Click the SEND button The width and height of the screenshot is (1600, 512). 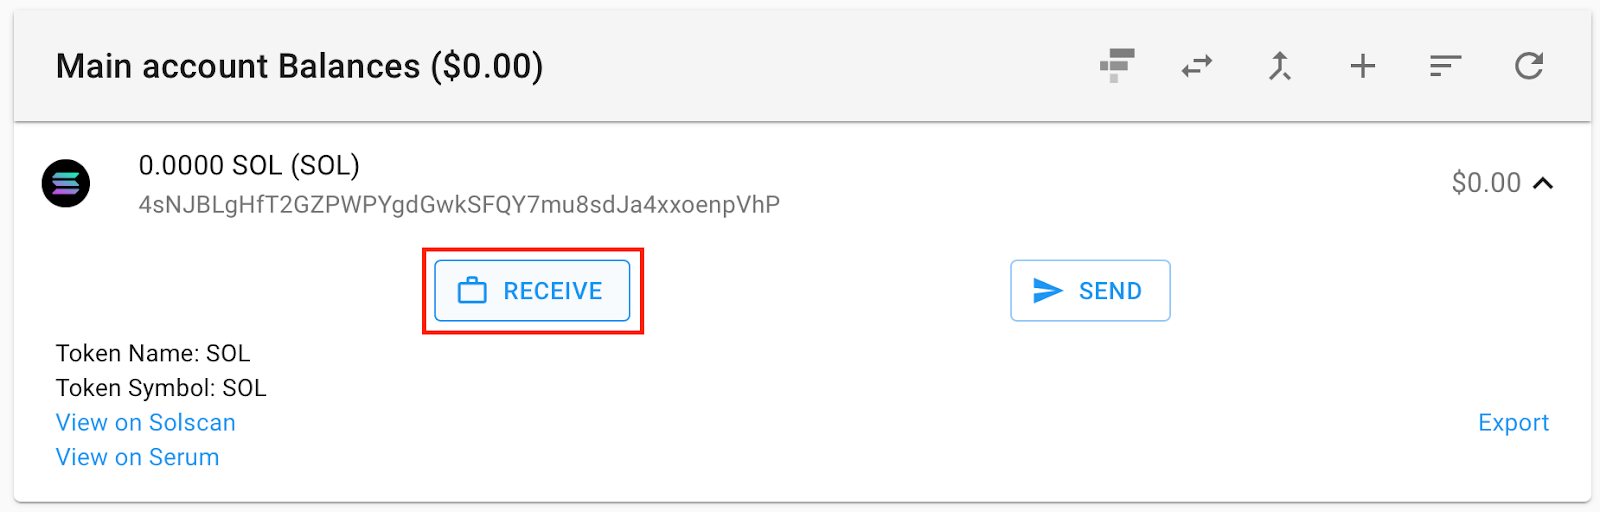pos(1090,291)
